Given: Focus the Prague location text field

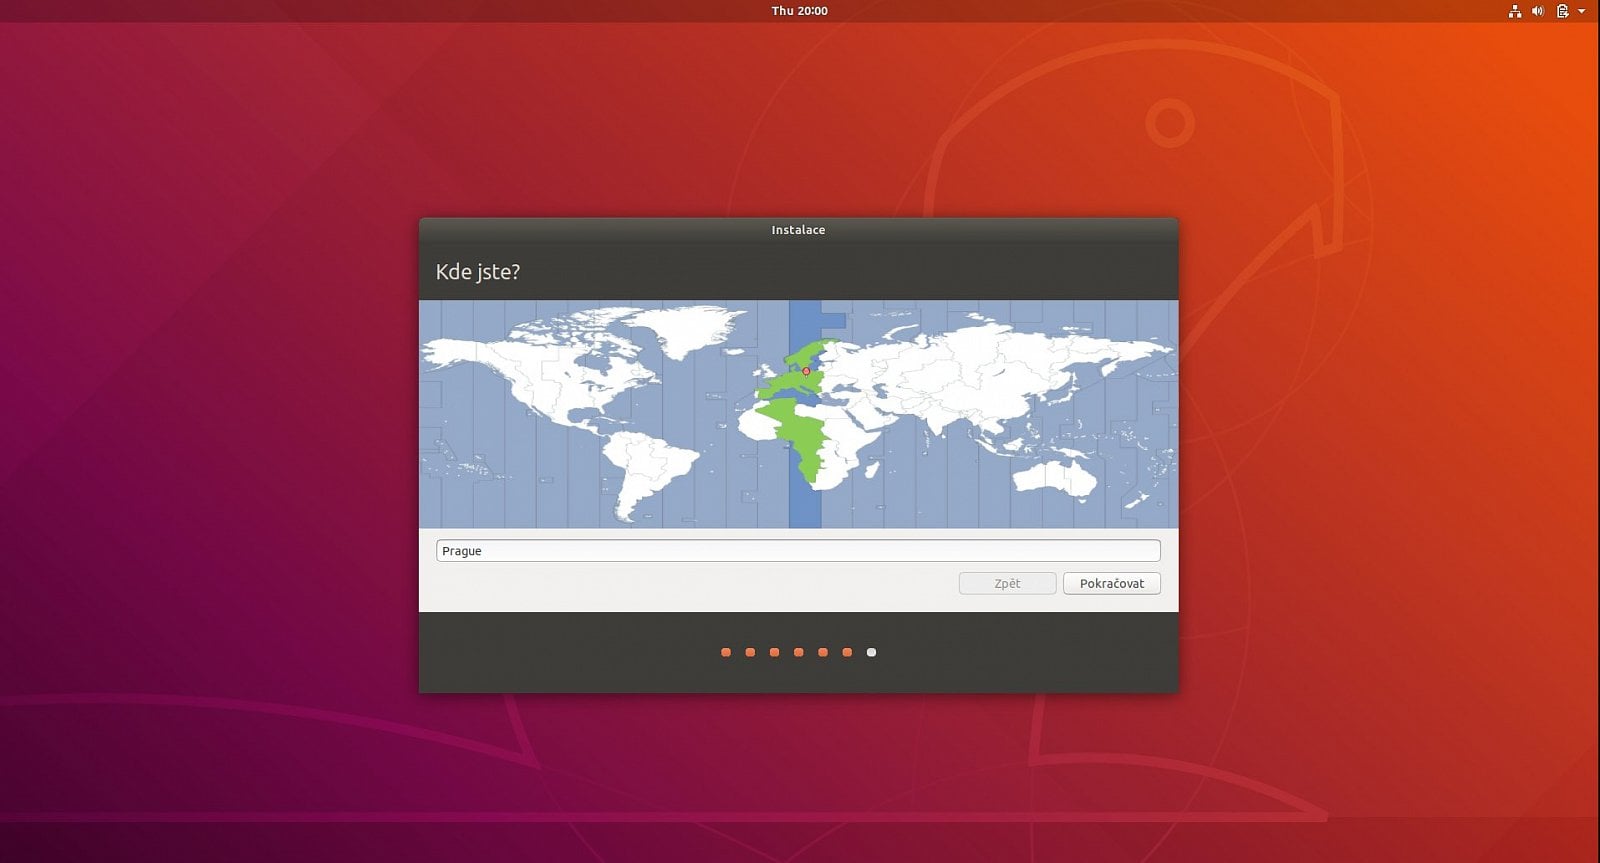Looking at the screenshot, I should [x=798, y=551].
